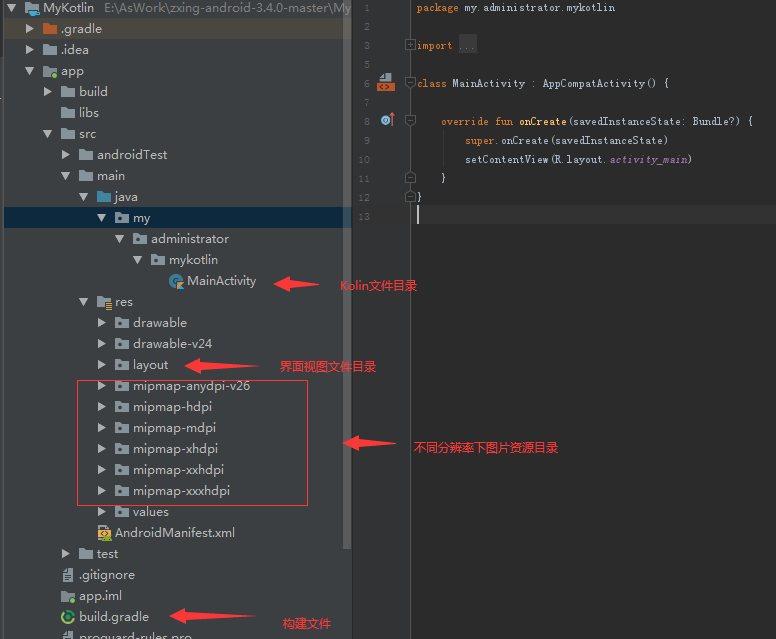Image resolution: width=776 pixels, height=639 pixels.
Task: Click the test folder icon
Action: click(86, 554)
